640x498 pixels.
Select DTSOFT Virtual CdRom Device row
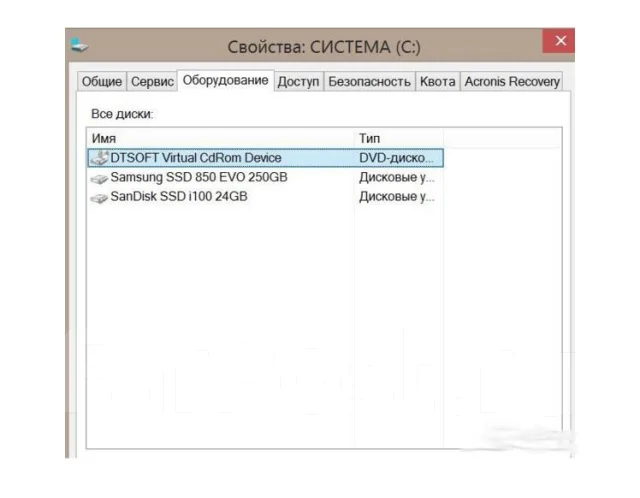coord(266,158)
